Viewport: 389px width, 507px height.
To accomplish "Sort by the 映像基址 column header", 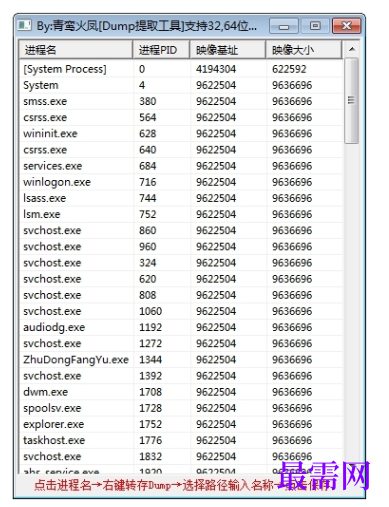I will (x=228, y=50).
